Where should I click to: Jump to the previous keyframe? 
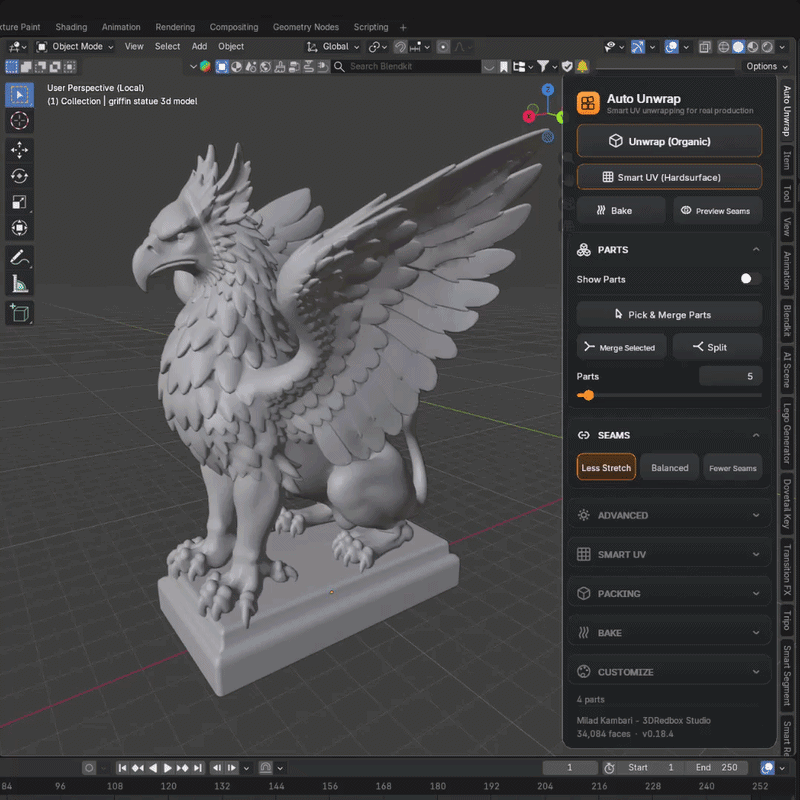coord(138,768)
